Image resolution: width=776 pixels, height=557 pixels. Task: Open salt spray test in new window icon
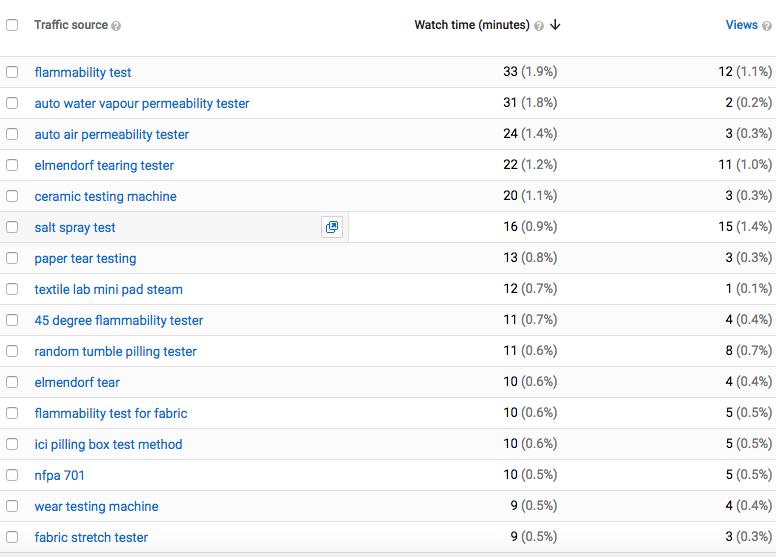point(332,227)
